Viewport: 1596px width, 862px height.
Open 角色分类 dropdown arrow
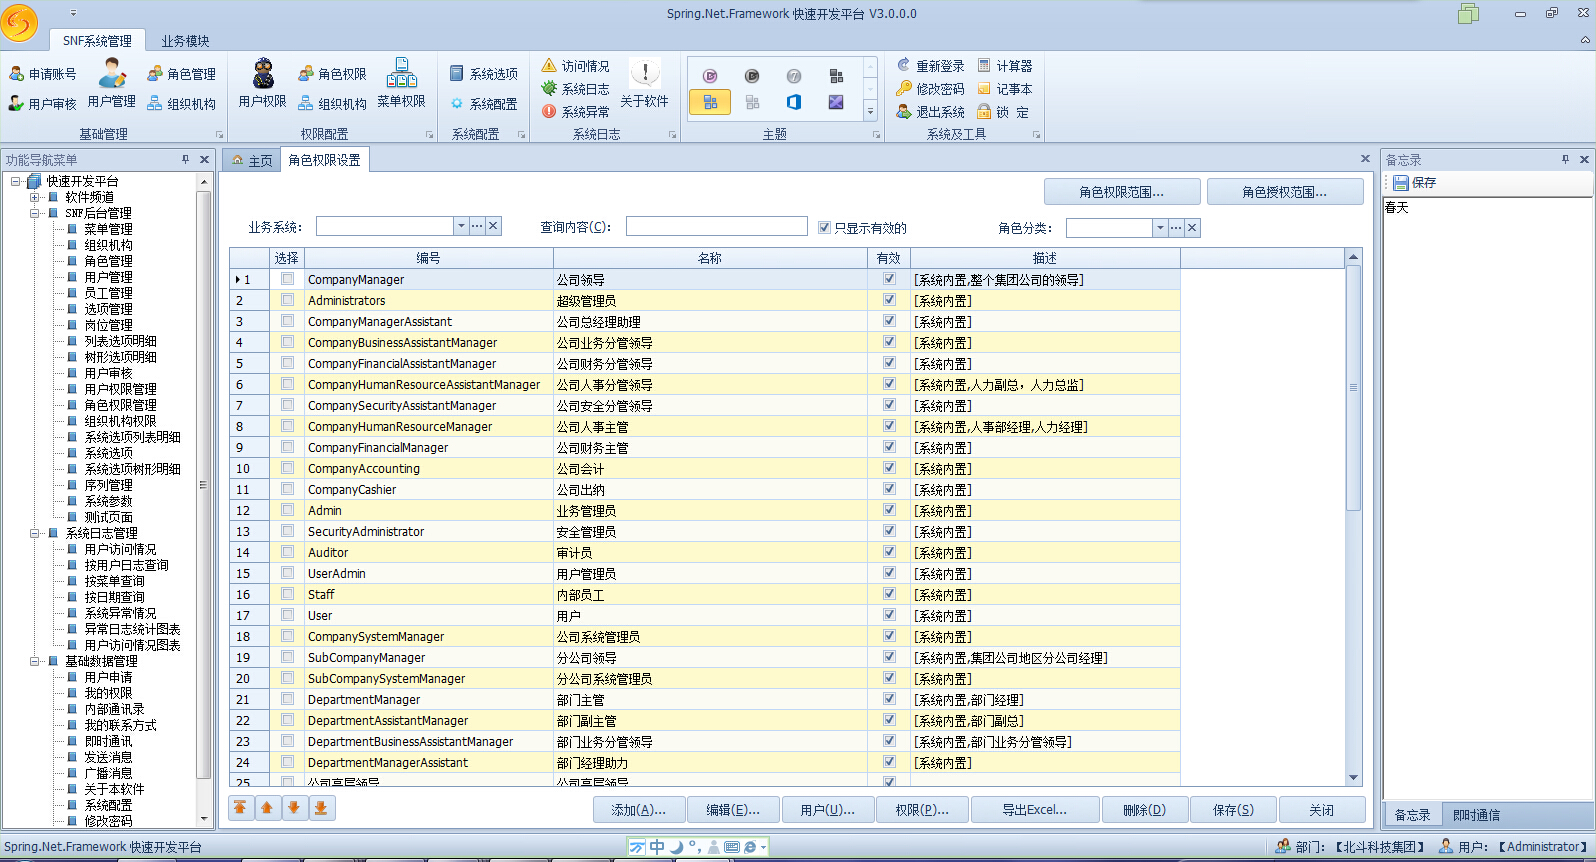[x=1160, y=228]
